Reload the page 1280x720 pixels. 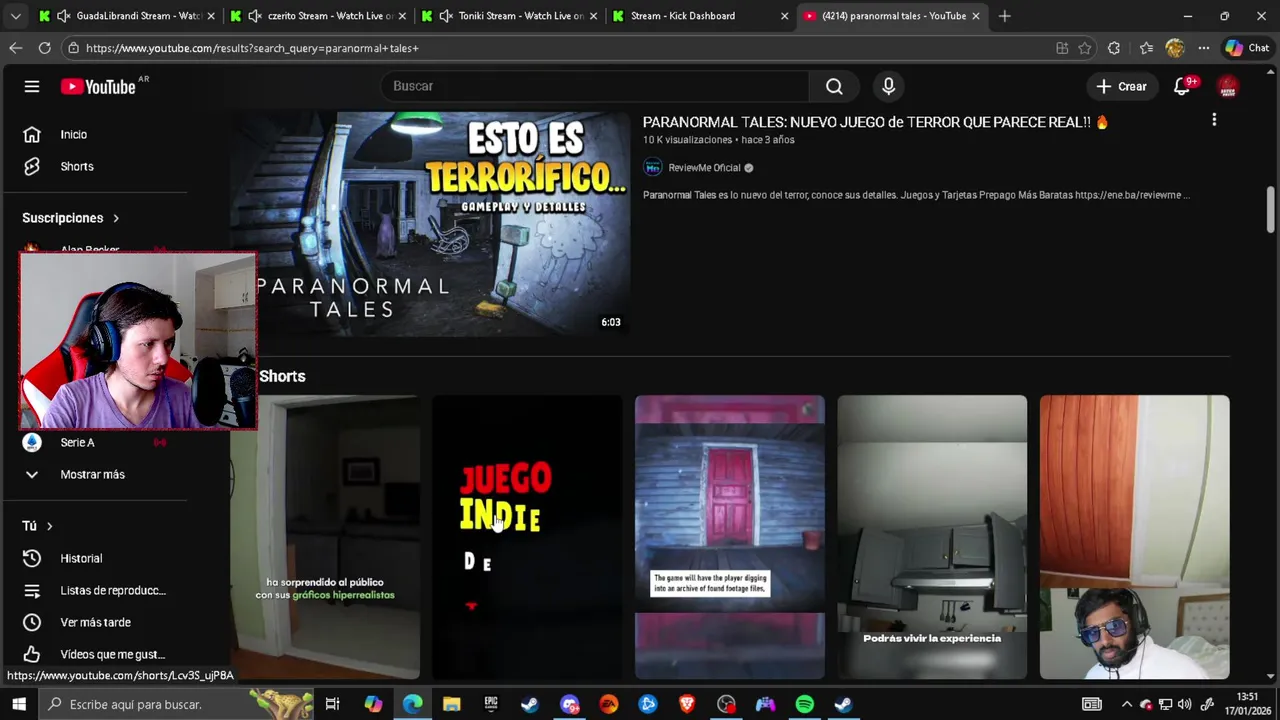point(44,48)
